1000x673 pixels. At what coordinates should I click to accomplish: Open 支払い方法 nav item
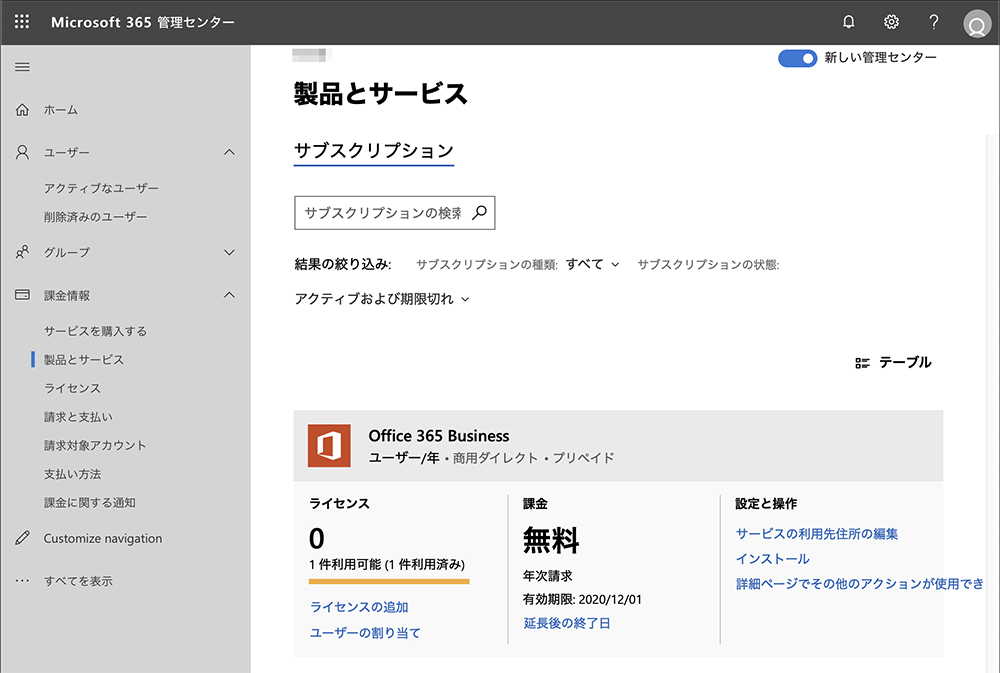pyautogui.click(x=72, y=474)
